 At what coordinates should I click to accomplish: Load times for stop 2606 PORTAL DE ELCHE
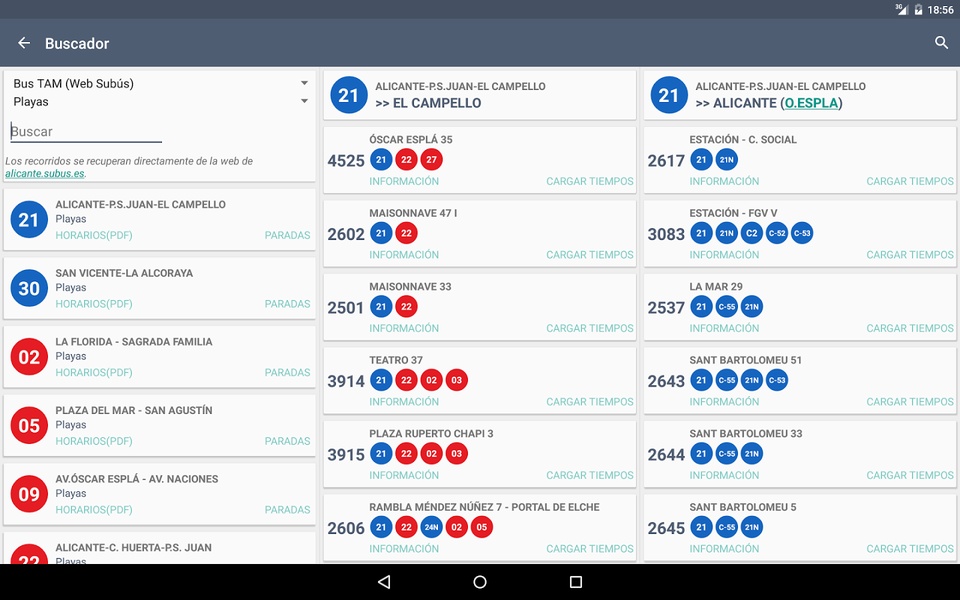pyautogui.click(x=590, y=549)
